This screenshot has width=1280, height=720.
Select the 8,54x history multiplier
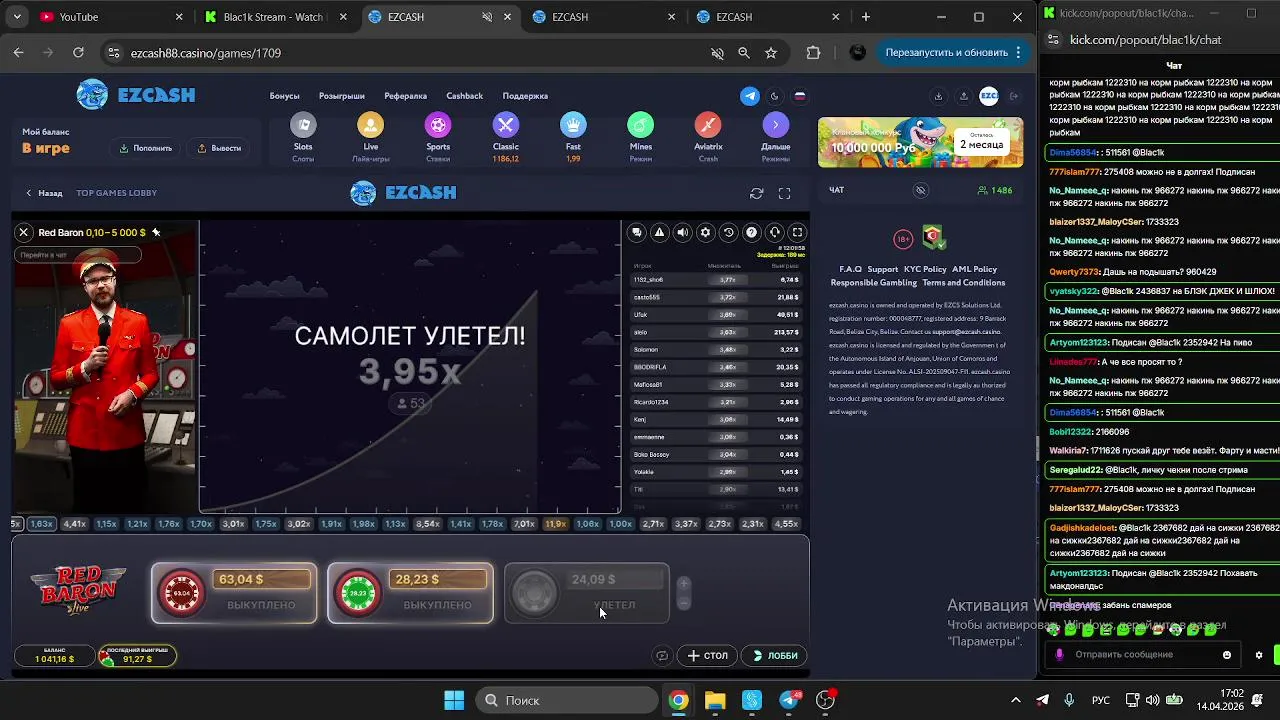pyautogui.click(x=427, y=524)
